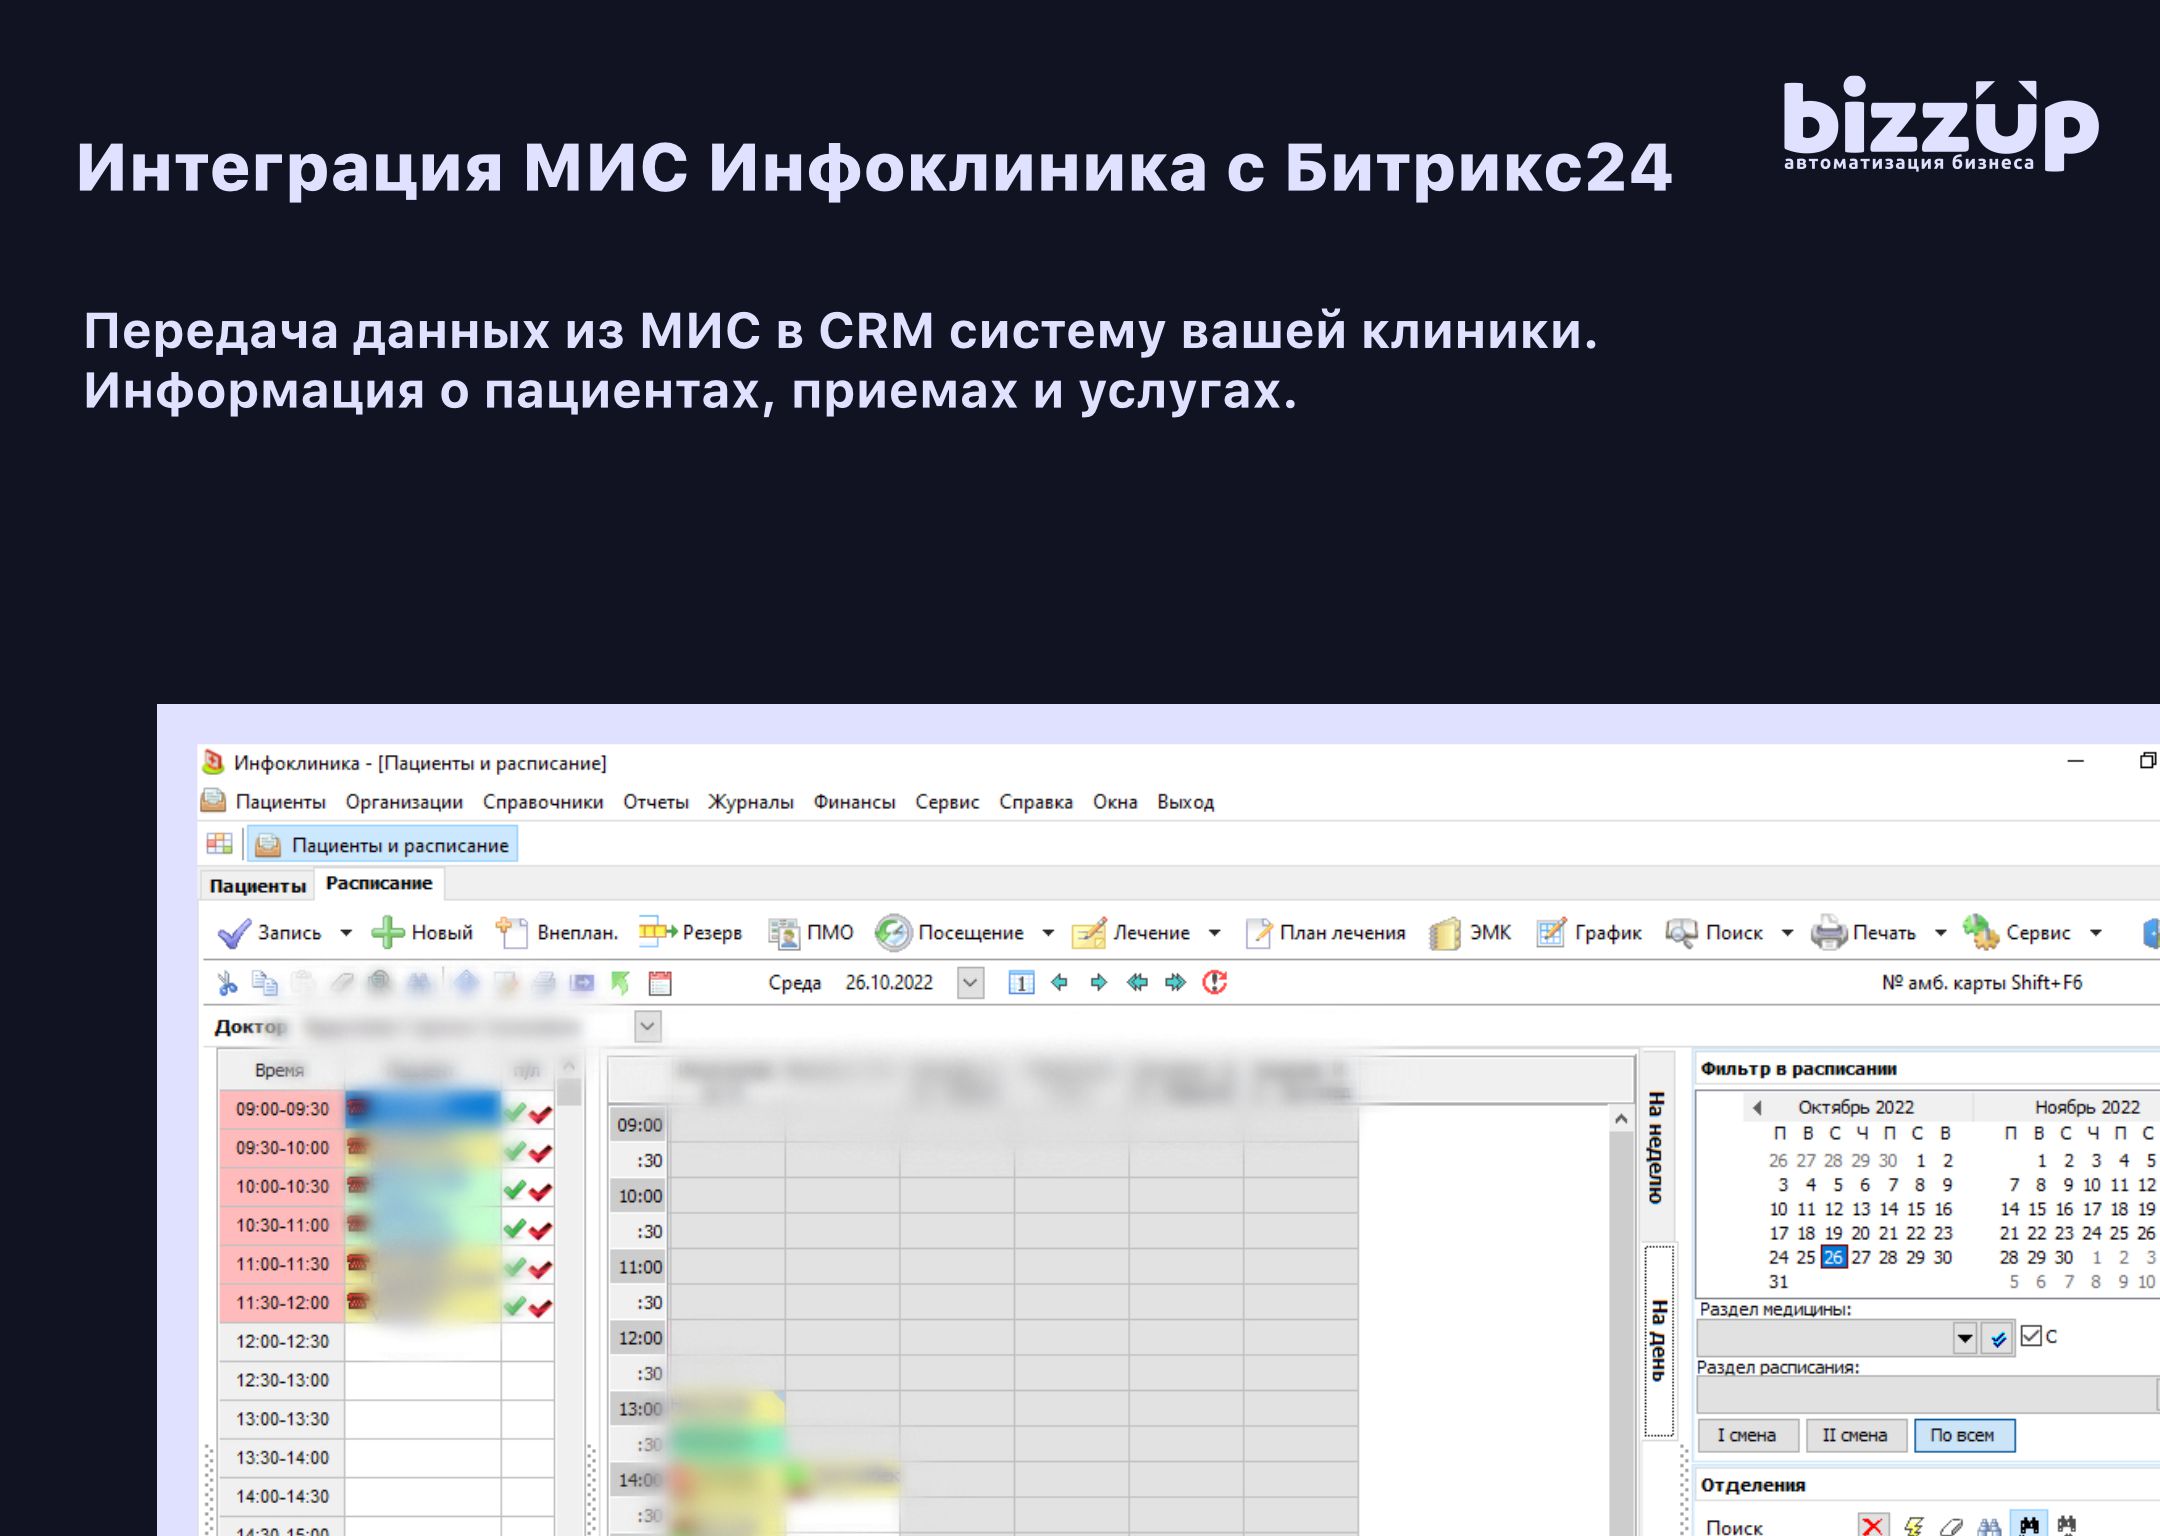Select October 27 in the calendar
Viewport: 2160px width, 1536px height.
pyautogui.click(x=1860, y=1257)
